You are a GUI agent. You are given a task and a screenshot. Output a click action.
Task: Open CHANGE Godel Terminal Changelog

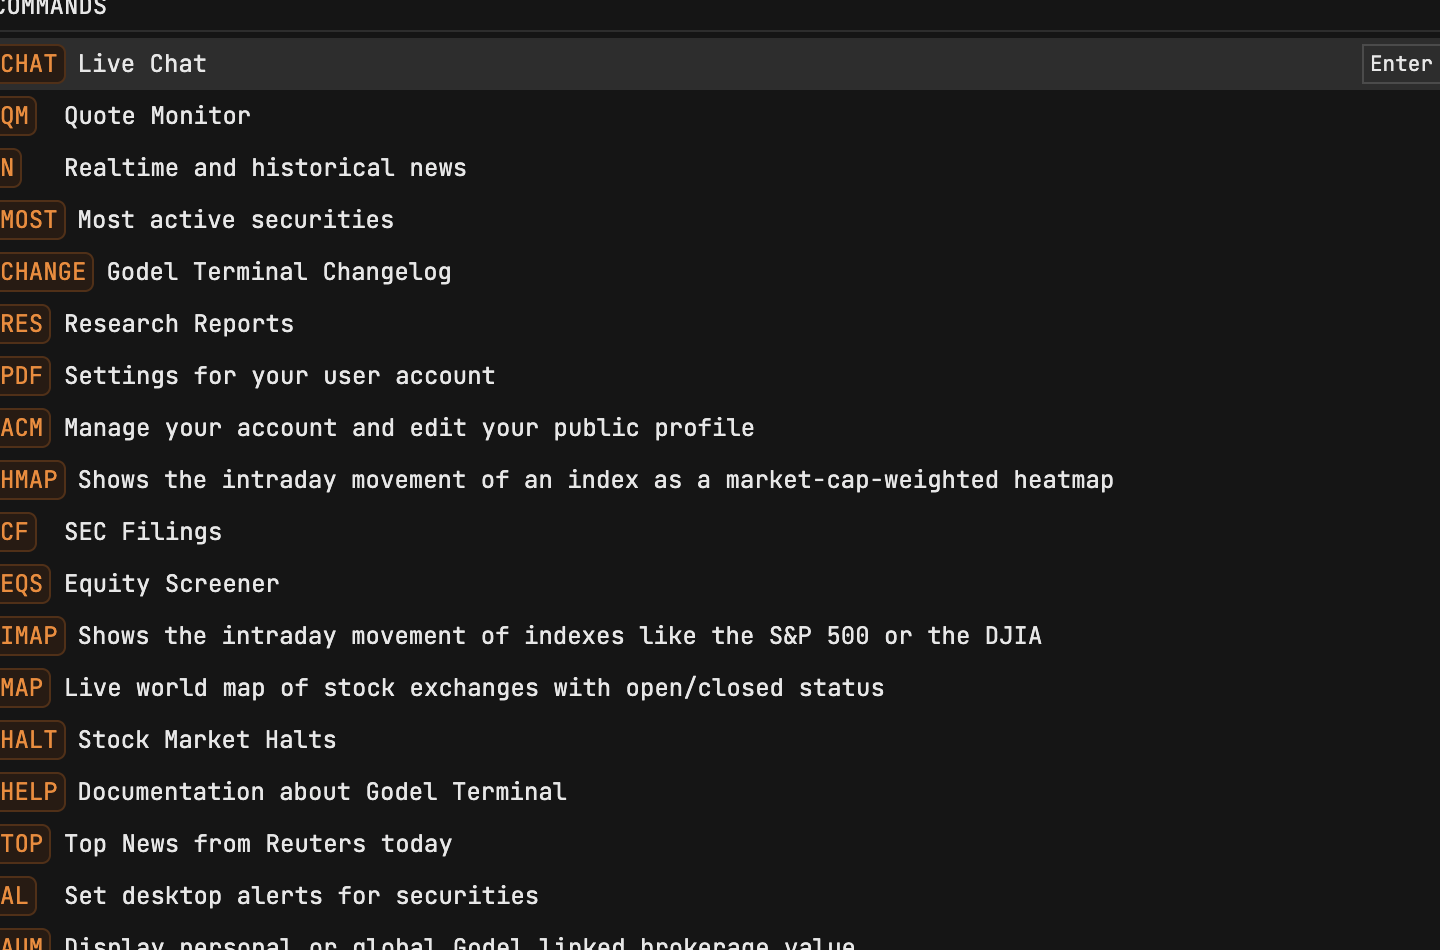tap(720, 272)
